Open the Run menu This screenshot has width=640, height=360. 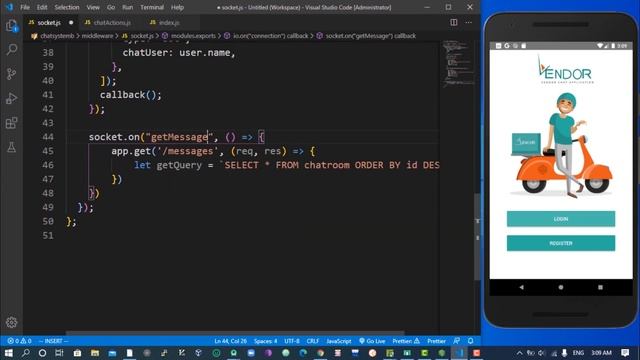click(x=128, y=7)
